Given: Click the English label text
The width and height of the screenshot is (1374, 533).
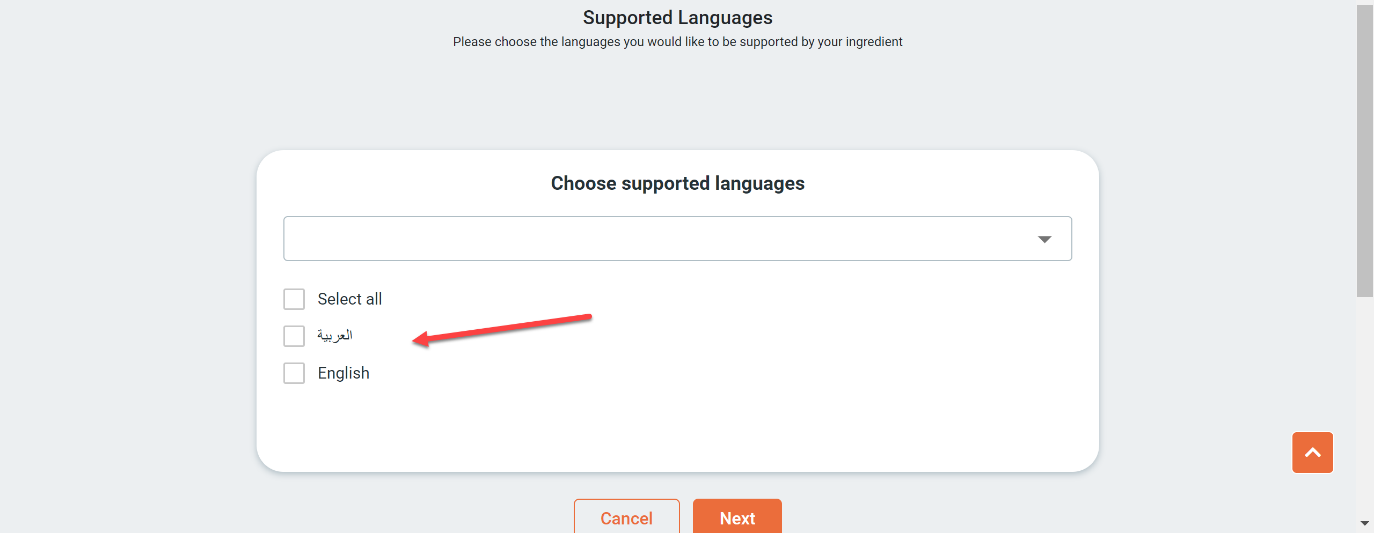Looking at the screenshot, I should (344, 373).
